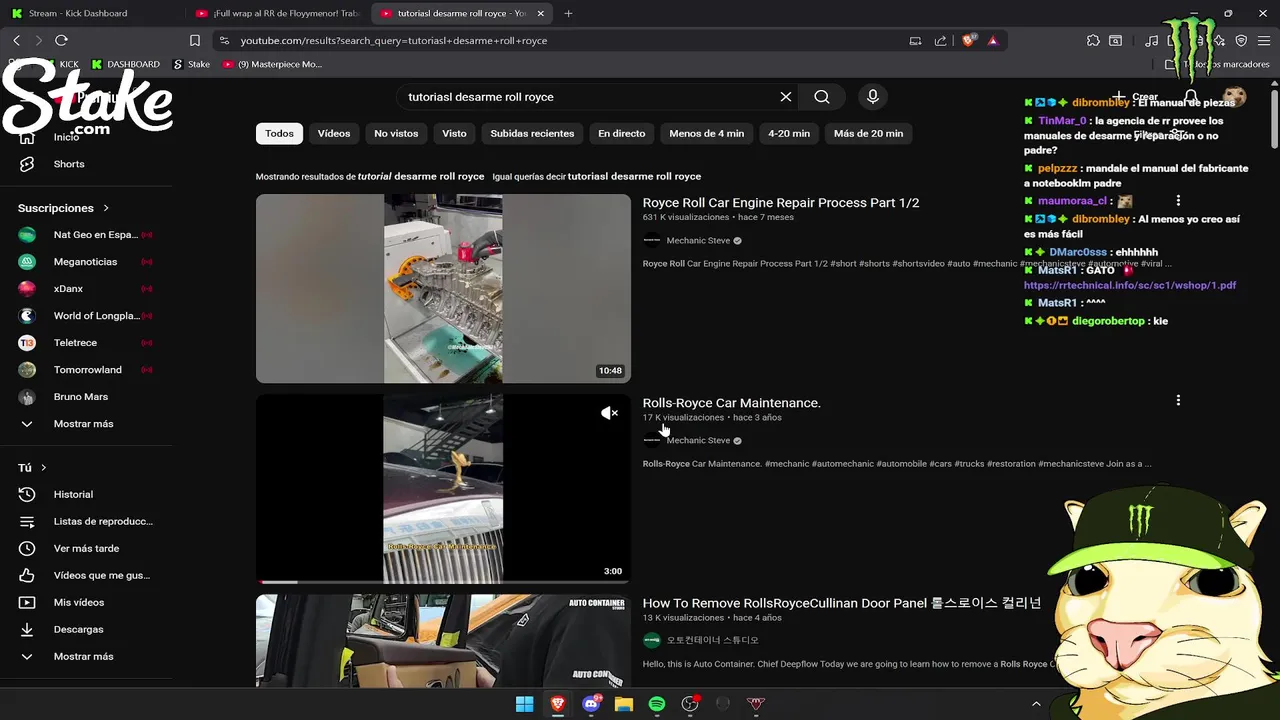Switch to the Full wrap al RR tab
1280x720 pixels.
[x=277, y=13]
